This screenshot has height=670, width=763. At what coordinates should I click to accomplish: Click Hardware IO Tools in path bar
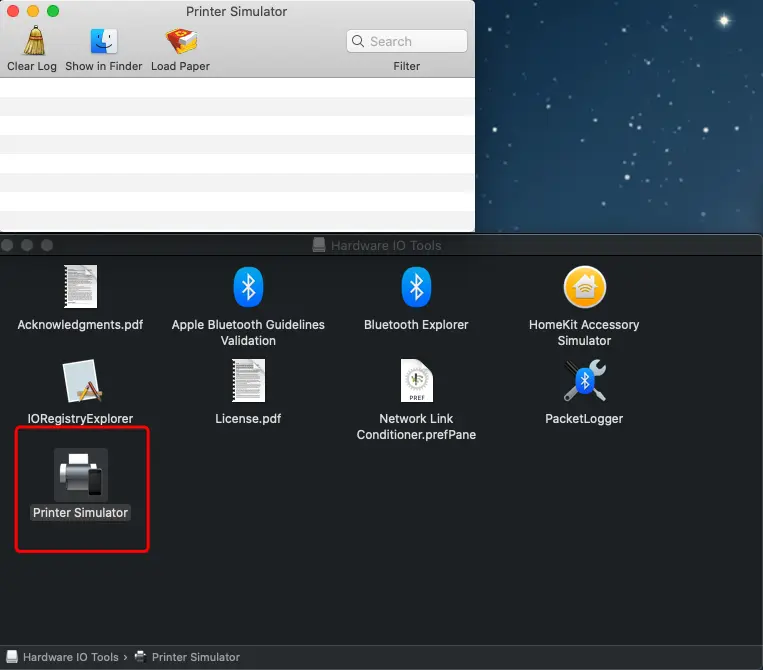[x=71, y=657]
